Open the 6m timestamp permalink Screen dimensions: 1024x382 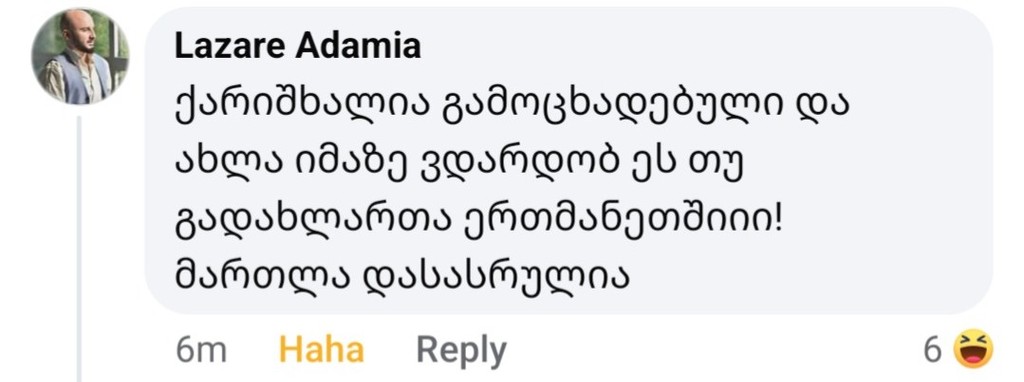tap(201, 351)
